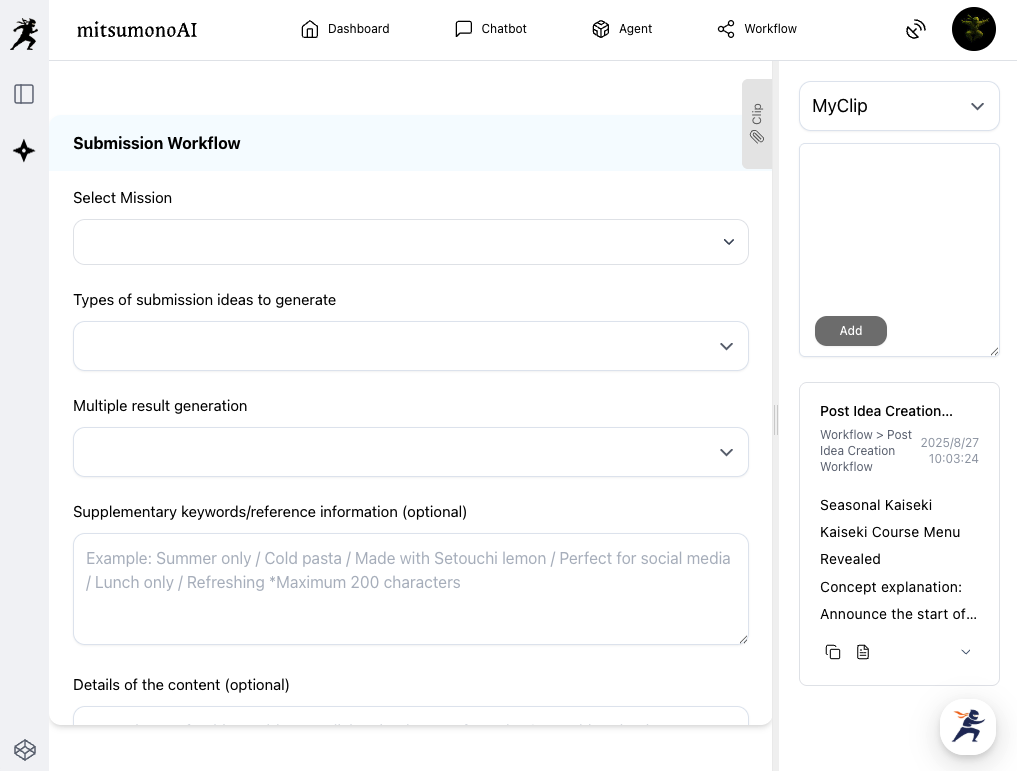Launch the floating ninja assistant button

click(967, 726)
